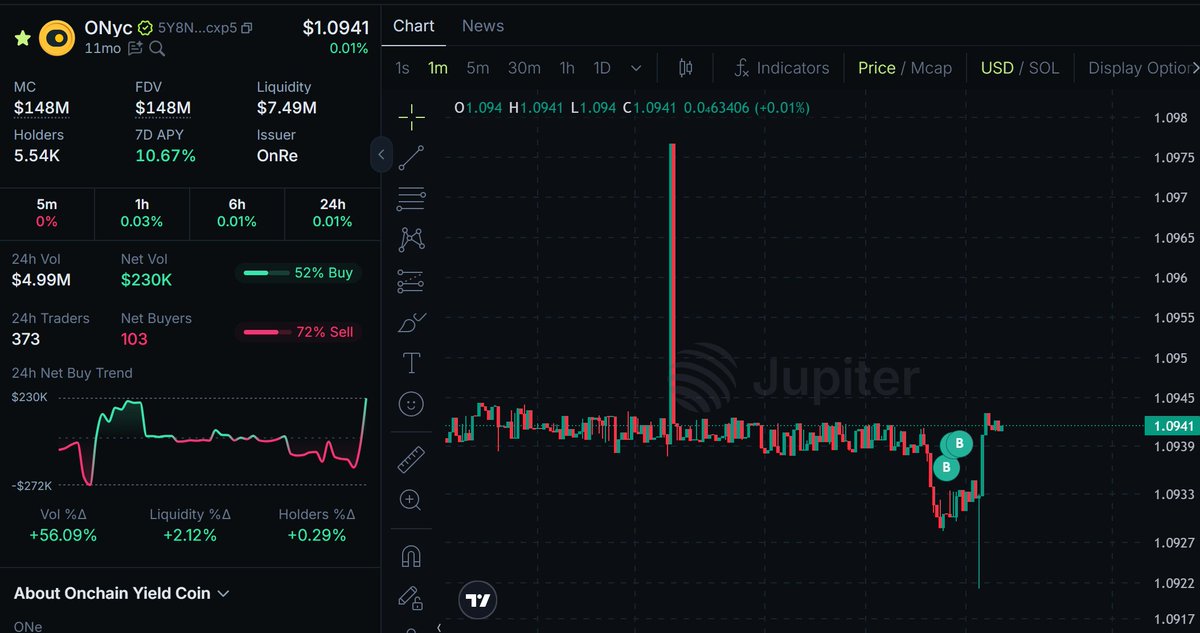Image resolution: width=1200 pixels, height=633 pixels.
Task: Open the Indicators dialog
Action: (781, 68)
